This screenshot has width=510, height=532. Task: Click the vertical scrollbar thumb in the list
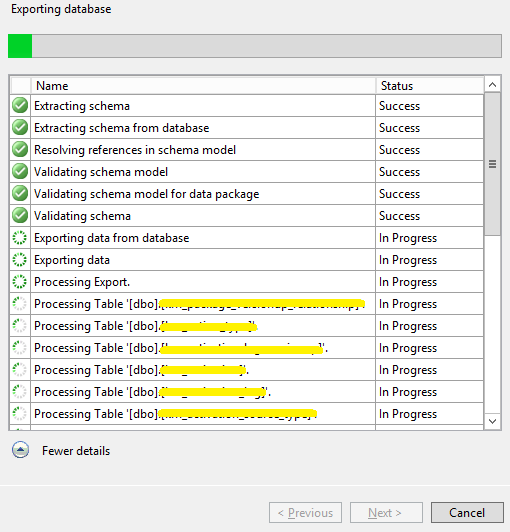coord(492,164)
